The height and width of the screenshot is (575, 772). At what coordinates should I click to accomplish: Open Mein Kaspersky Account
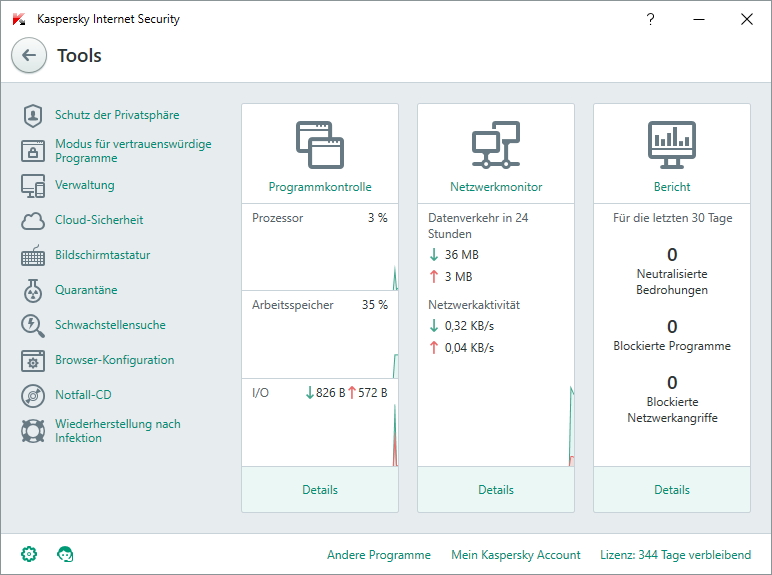click(x=516, y=555)
